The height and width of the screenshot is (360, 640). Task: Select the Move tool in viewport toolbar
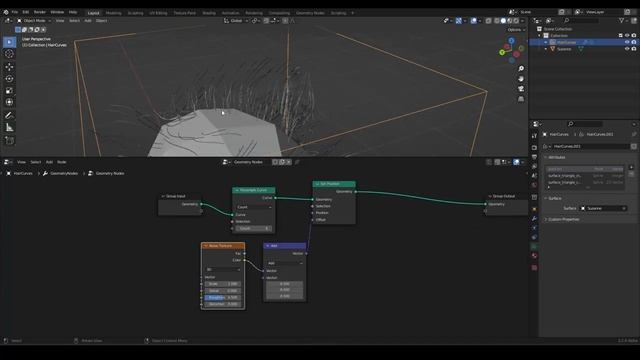(x=9, y=66)
